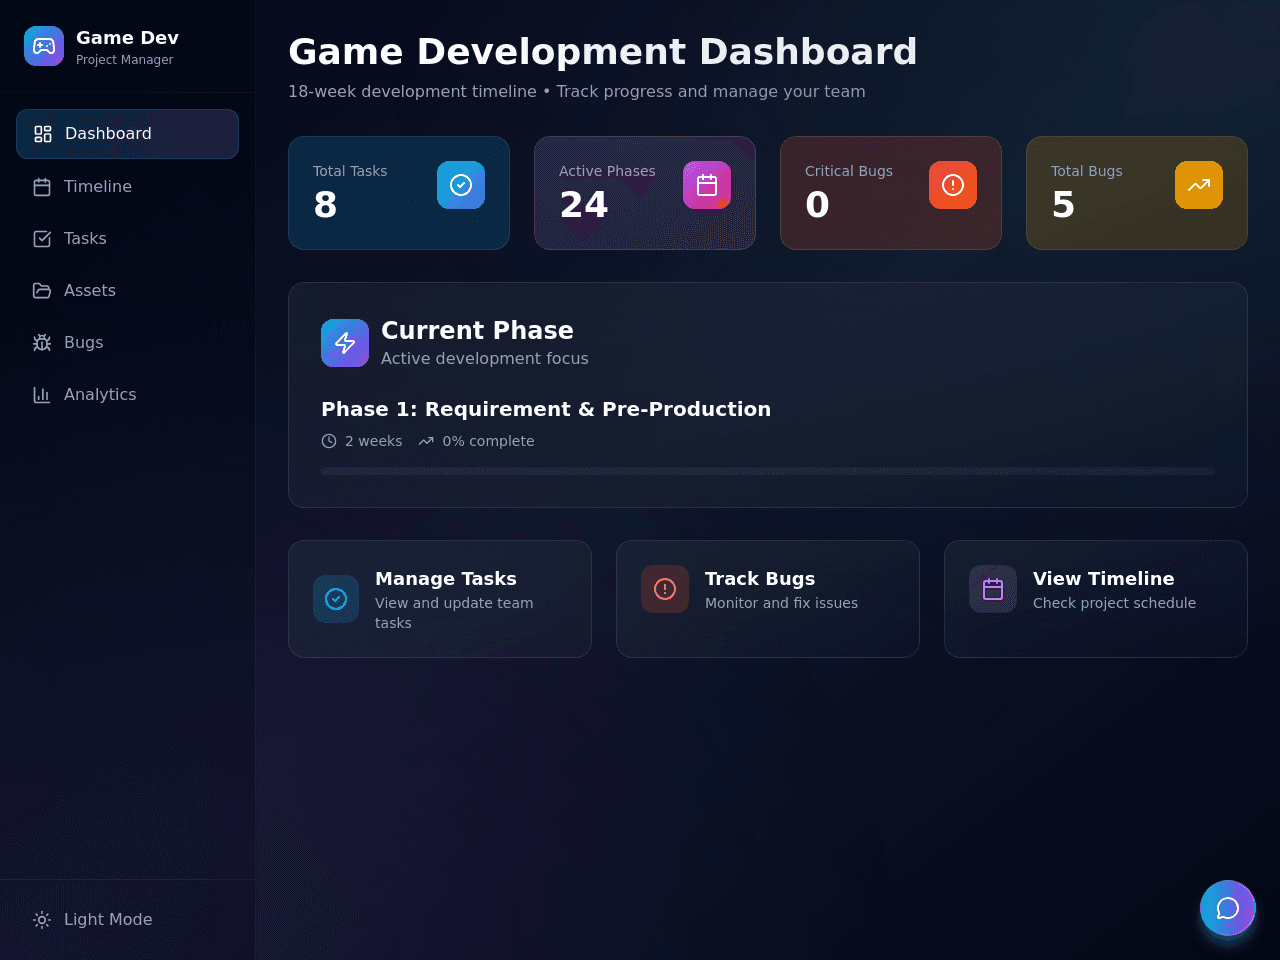The height and width of the screenshot is (960, 1280).
Task: Click the Track Bugs alert circle icon
Action: [665, 589]
